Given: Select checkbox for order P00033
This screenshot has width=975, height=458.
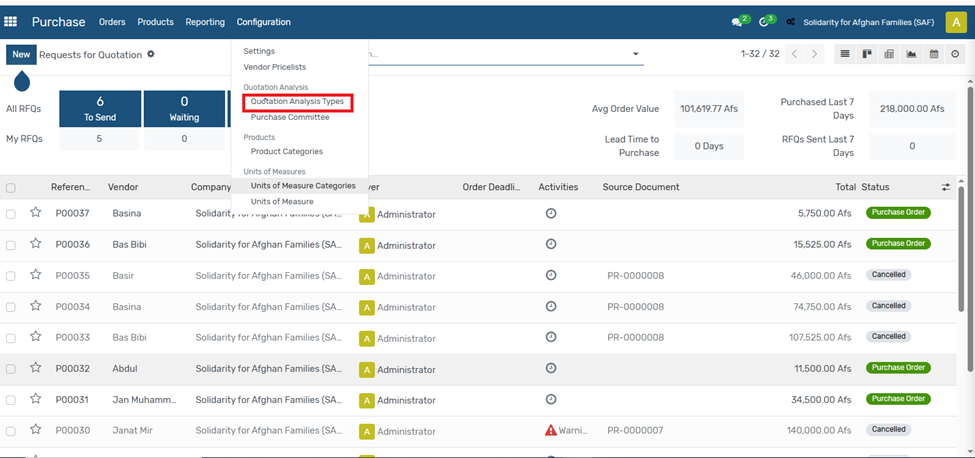Looking at the screenshot, I should (11, 338).
